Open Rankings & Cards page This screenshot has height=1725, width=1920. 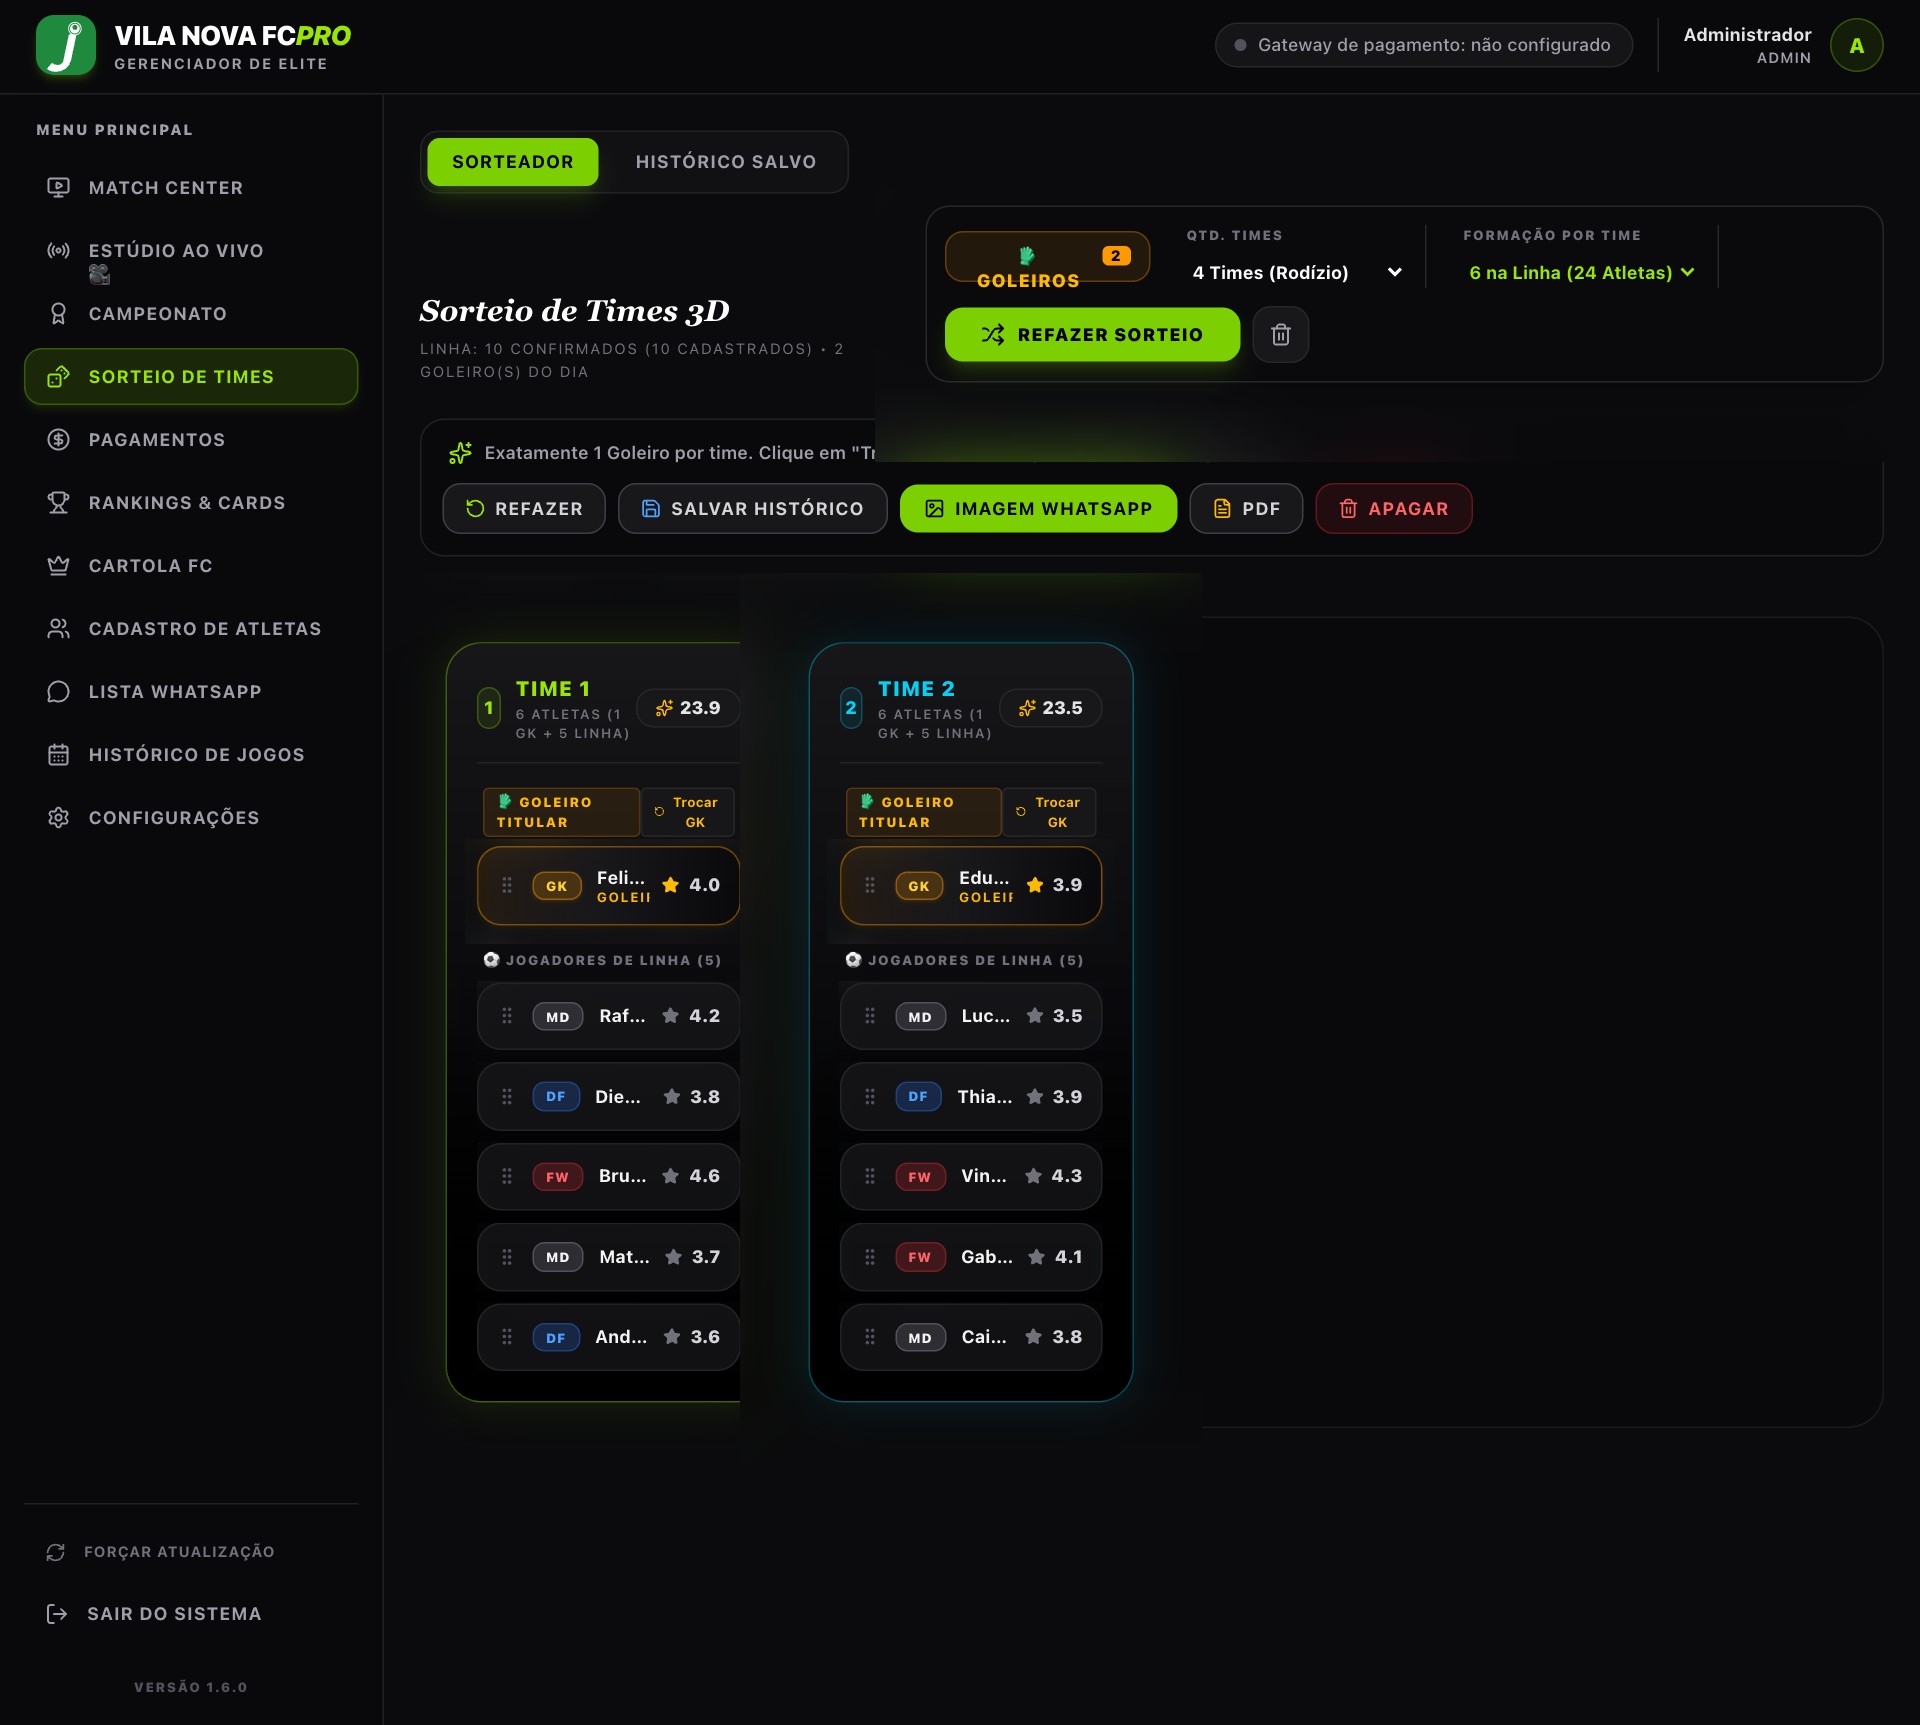click(x=191, y=503)
